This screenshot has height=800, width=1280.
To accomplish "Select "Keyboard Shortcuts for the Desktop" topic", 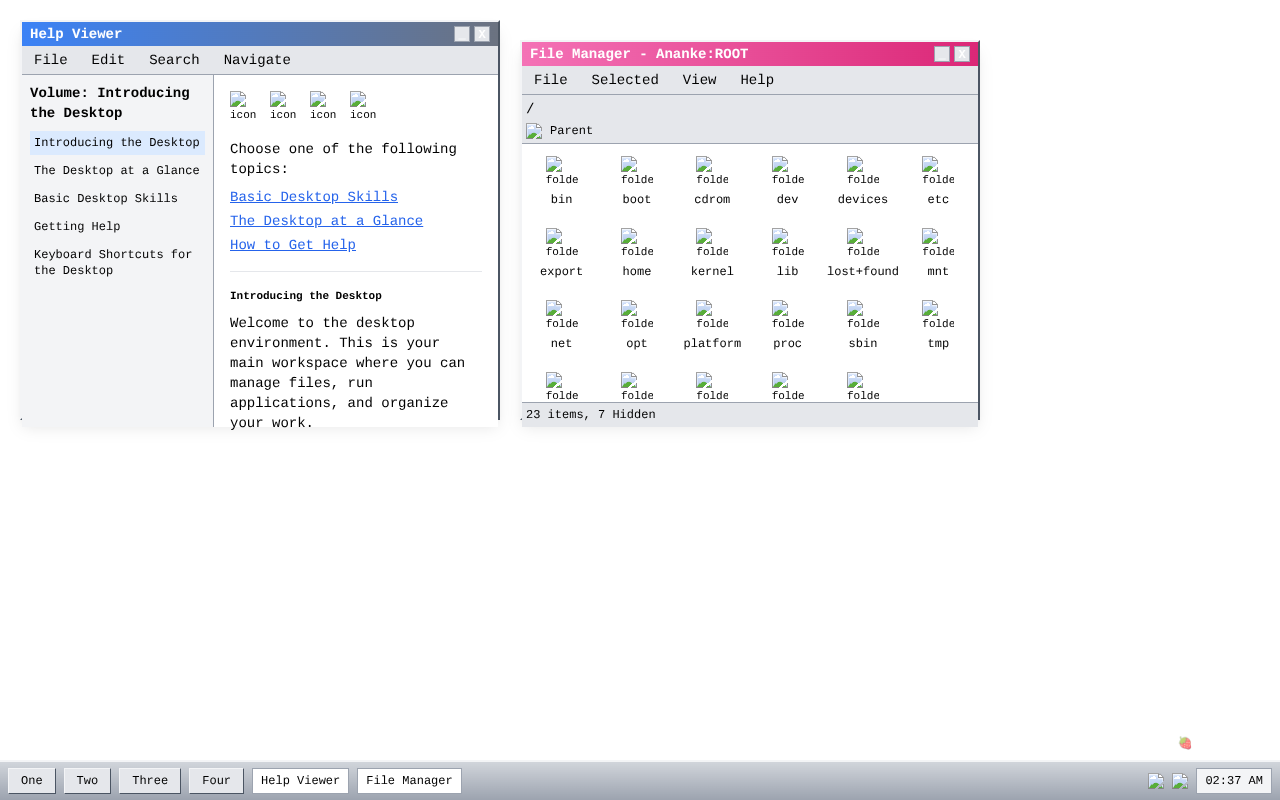I will tap(112, 262).
